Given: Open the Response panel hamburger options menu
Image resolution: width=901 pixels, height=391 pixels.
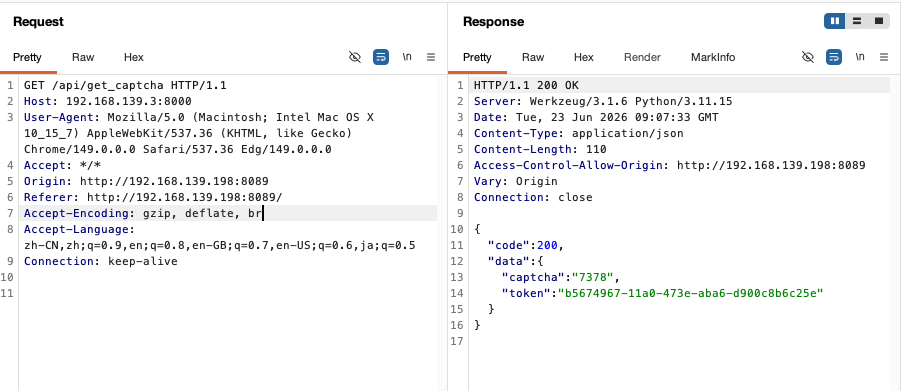Looking at the screenshot, I should pos(884,57).
